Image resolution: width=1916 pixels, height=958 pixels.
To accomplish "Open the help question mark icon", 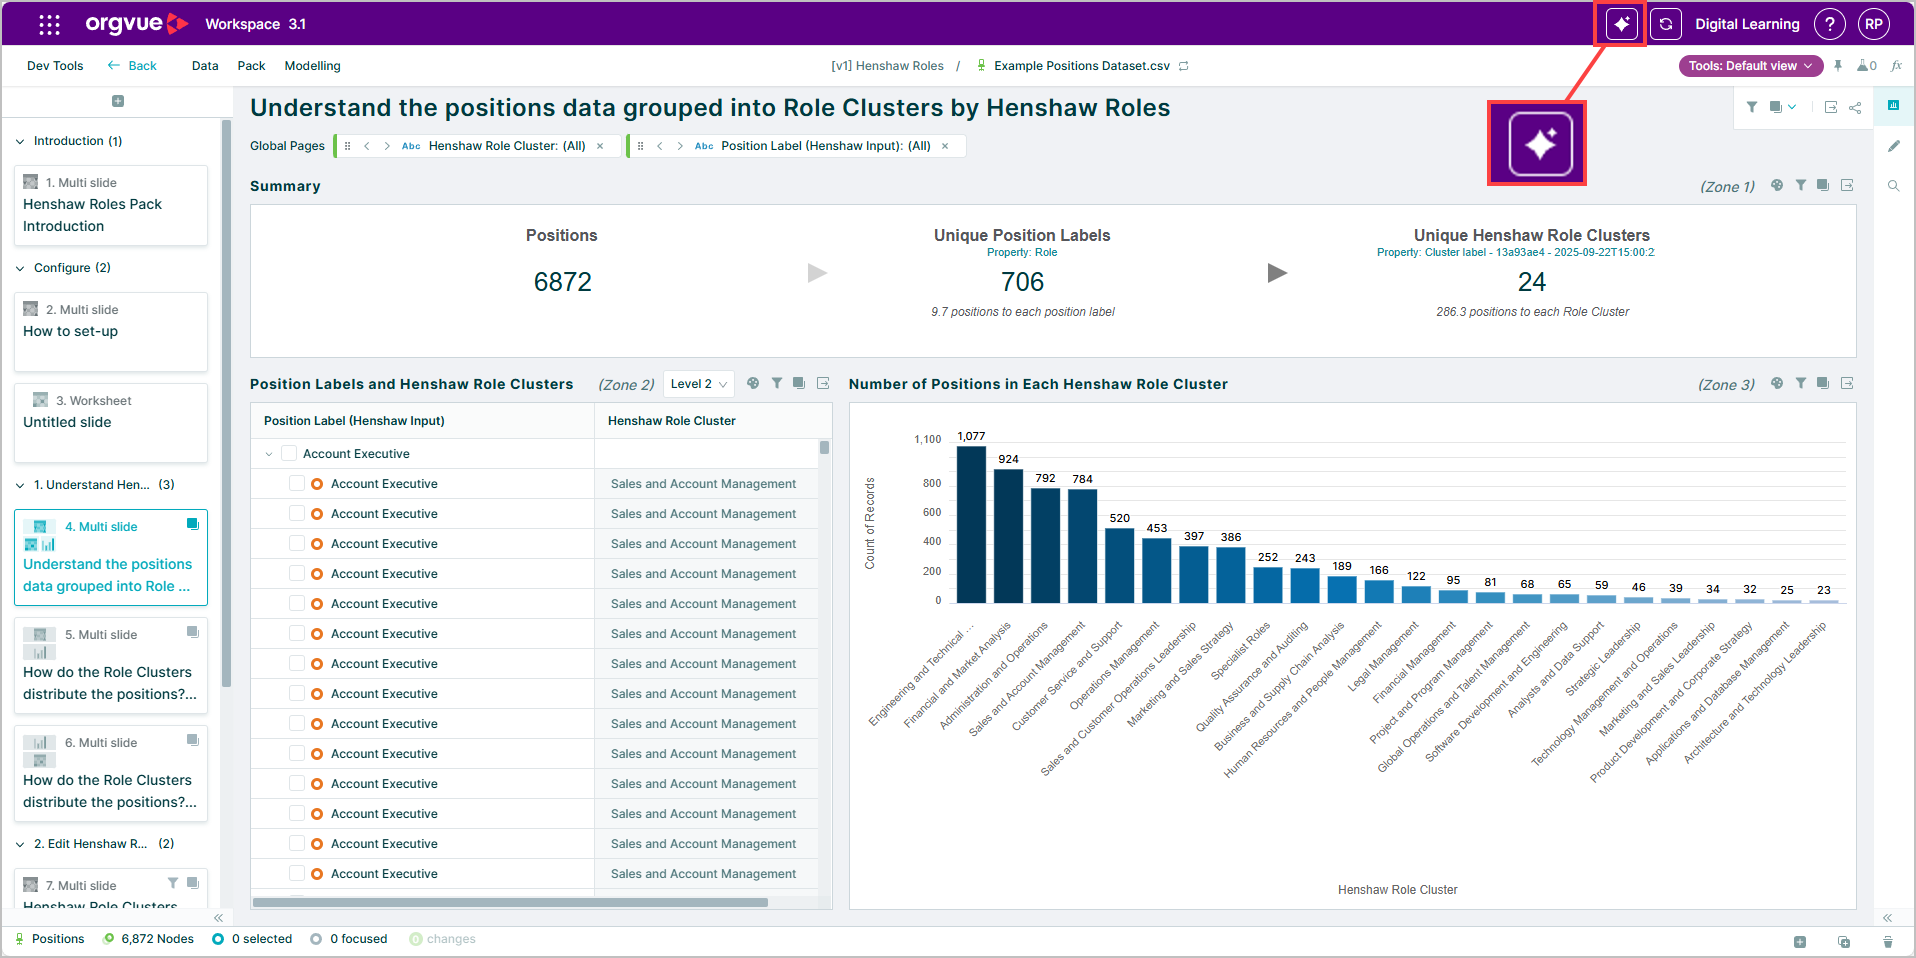I will [1829, 24].
